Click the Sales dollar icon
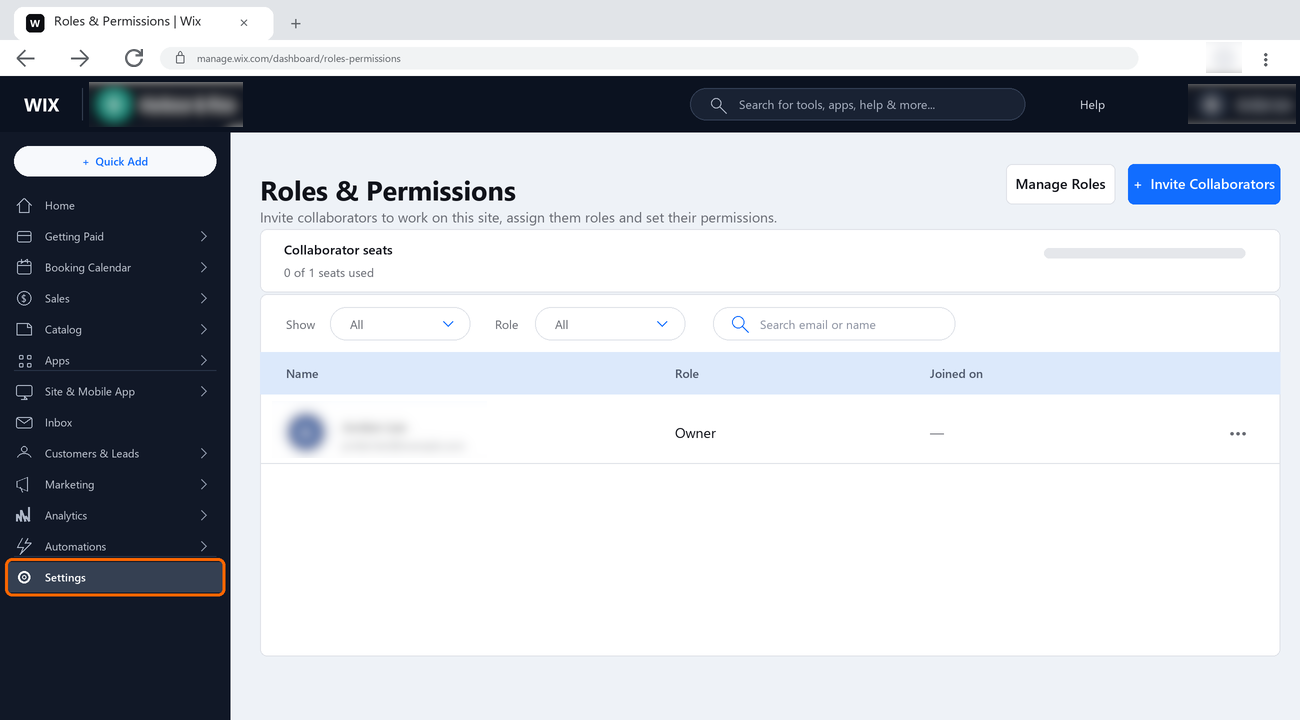This screenshot has height=720, width=1300. [25, 299]
